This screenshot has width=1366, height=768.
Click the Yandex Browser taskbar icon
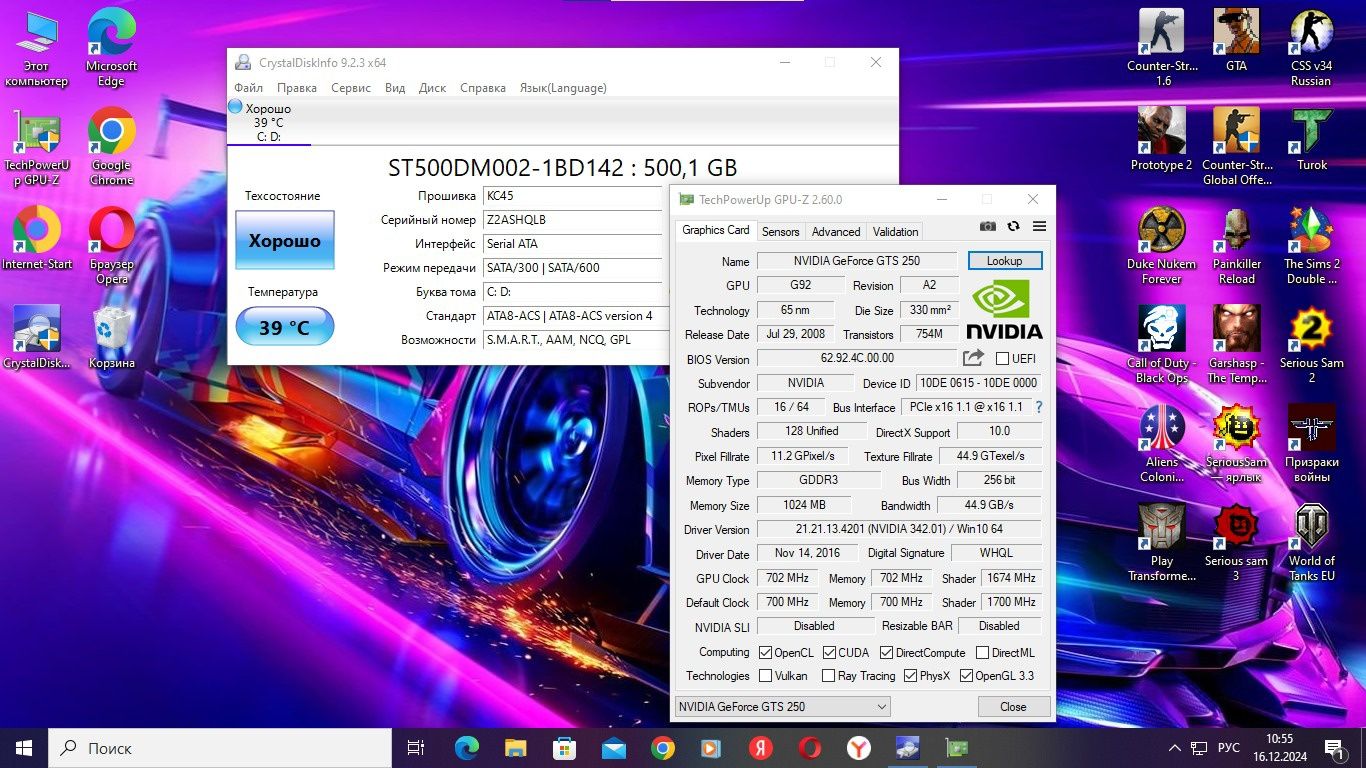[x=858, y=747]
